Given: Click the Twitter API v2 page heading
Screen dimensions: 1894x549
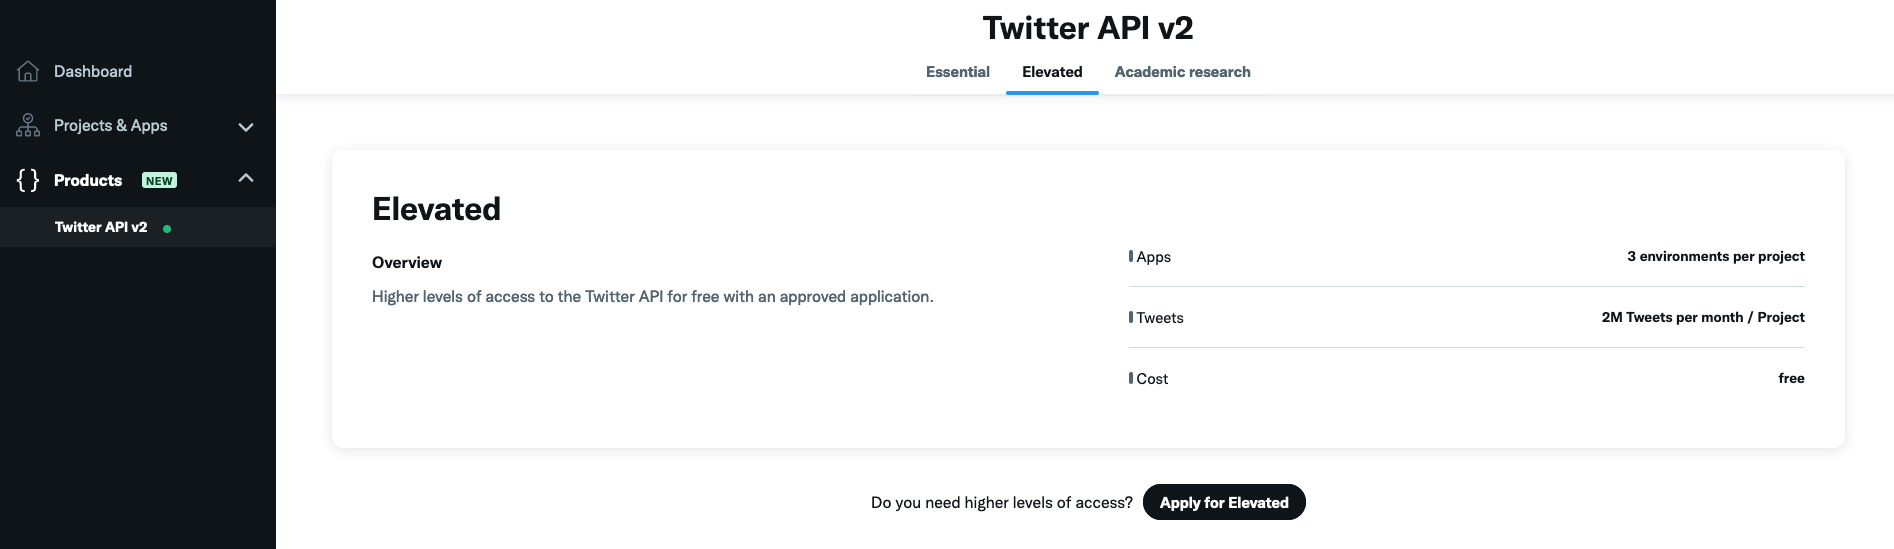Looking at the screenshot, I should pos(1088,28).
